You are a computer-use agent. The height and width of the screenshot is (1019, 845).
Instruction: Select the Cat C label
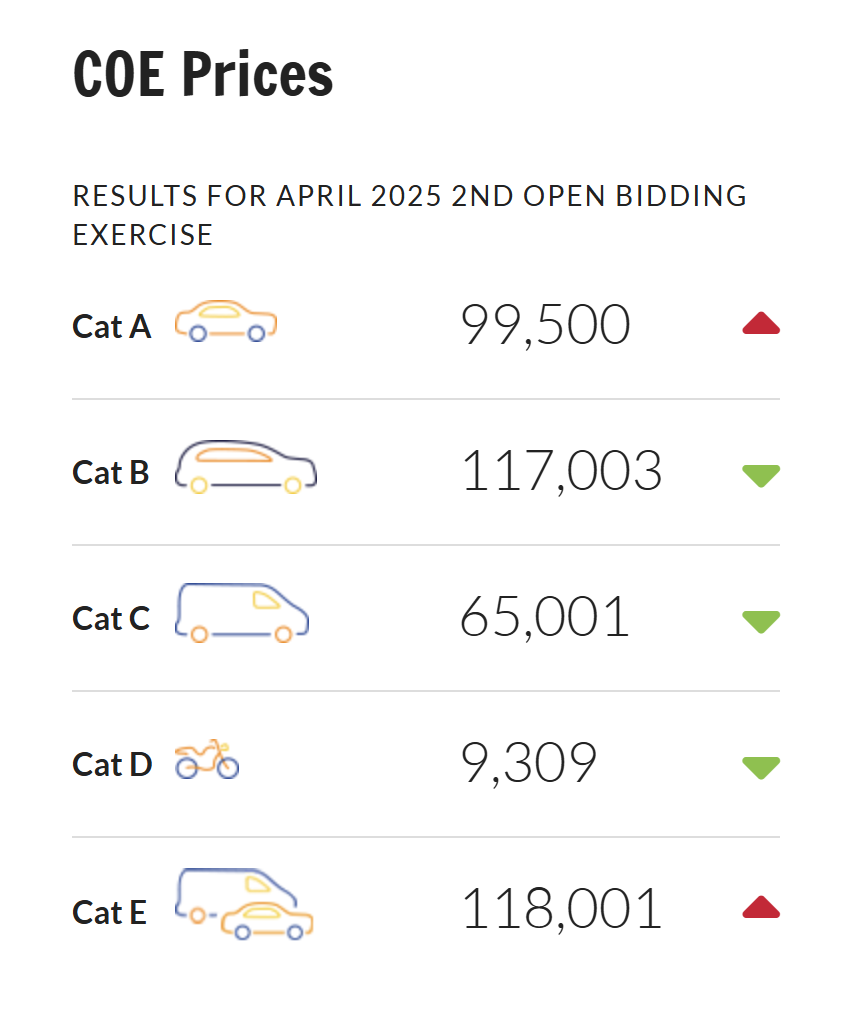(111, 618)
